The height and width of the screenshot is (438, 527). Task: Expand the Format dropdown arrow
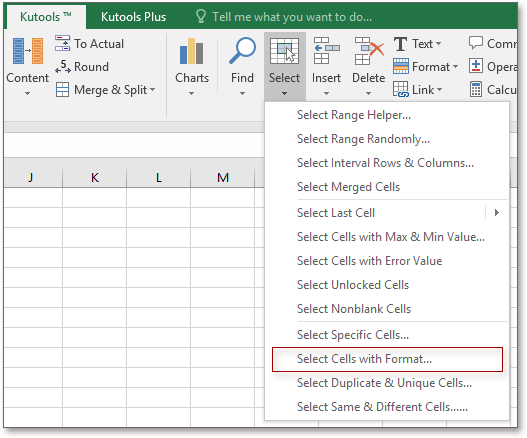coord(455,67)
